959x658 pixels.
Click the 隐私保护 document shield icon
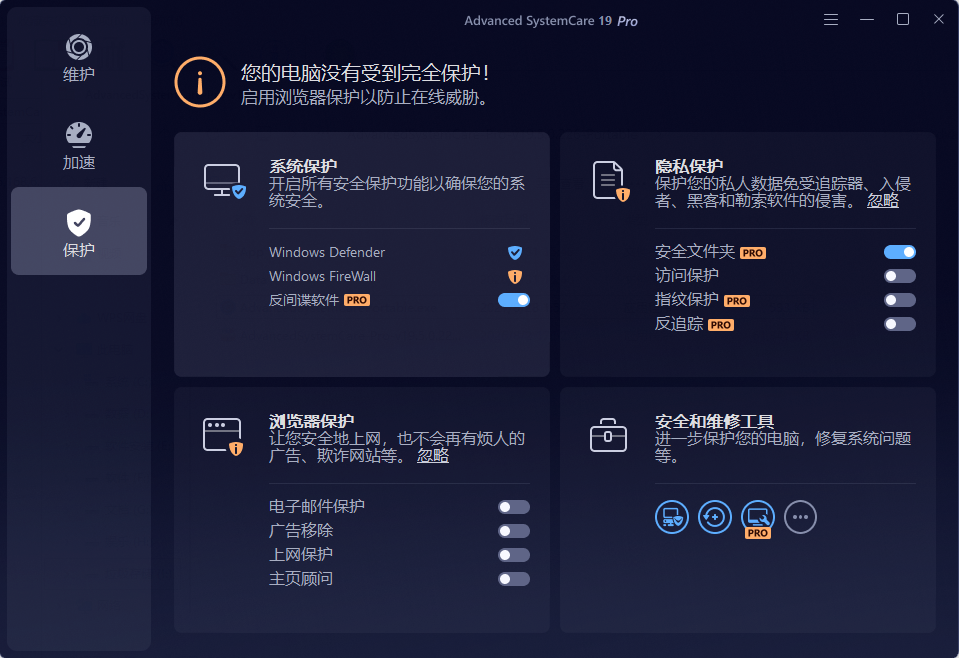click(610, 181)
